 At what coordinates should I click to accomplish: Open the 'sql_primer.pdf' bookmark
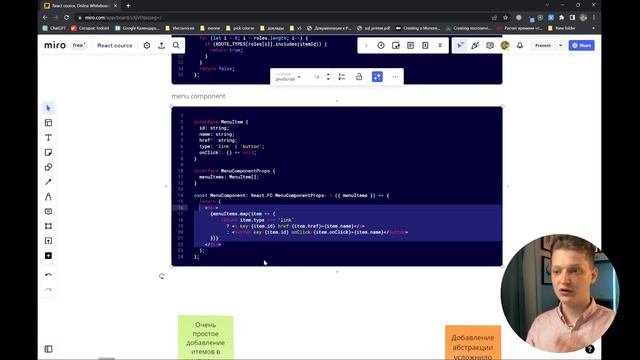coord(373,28)
